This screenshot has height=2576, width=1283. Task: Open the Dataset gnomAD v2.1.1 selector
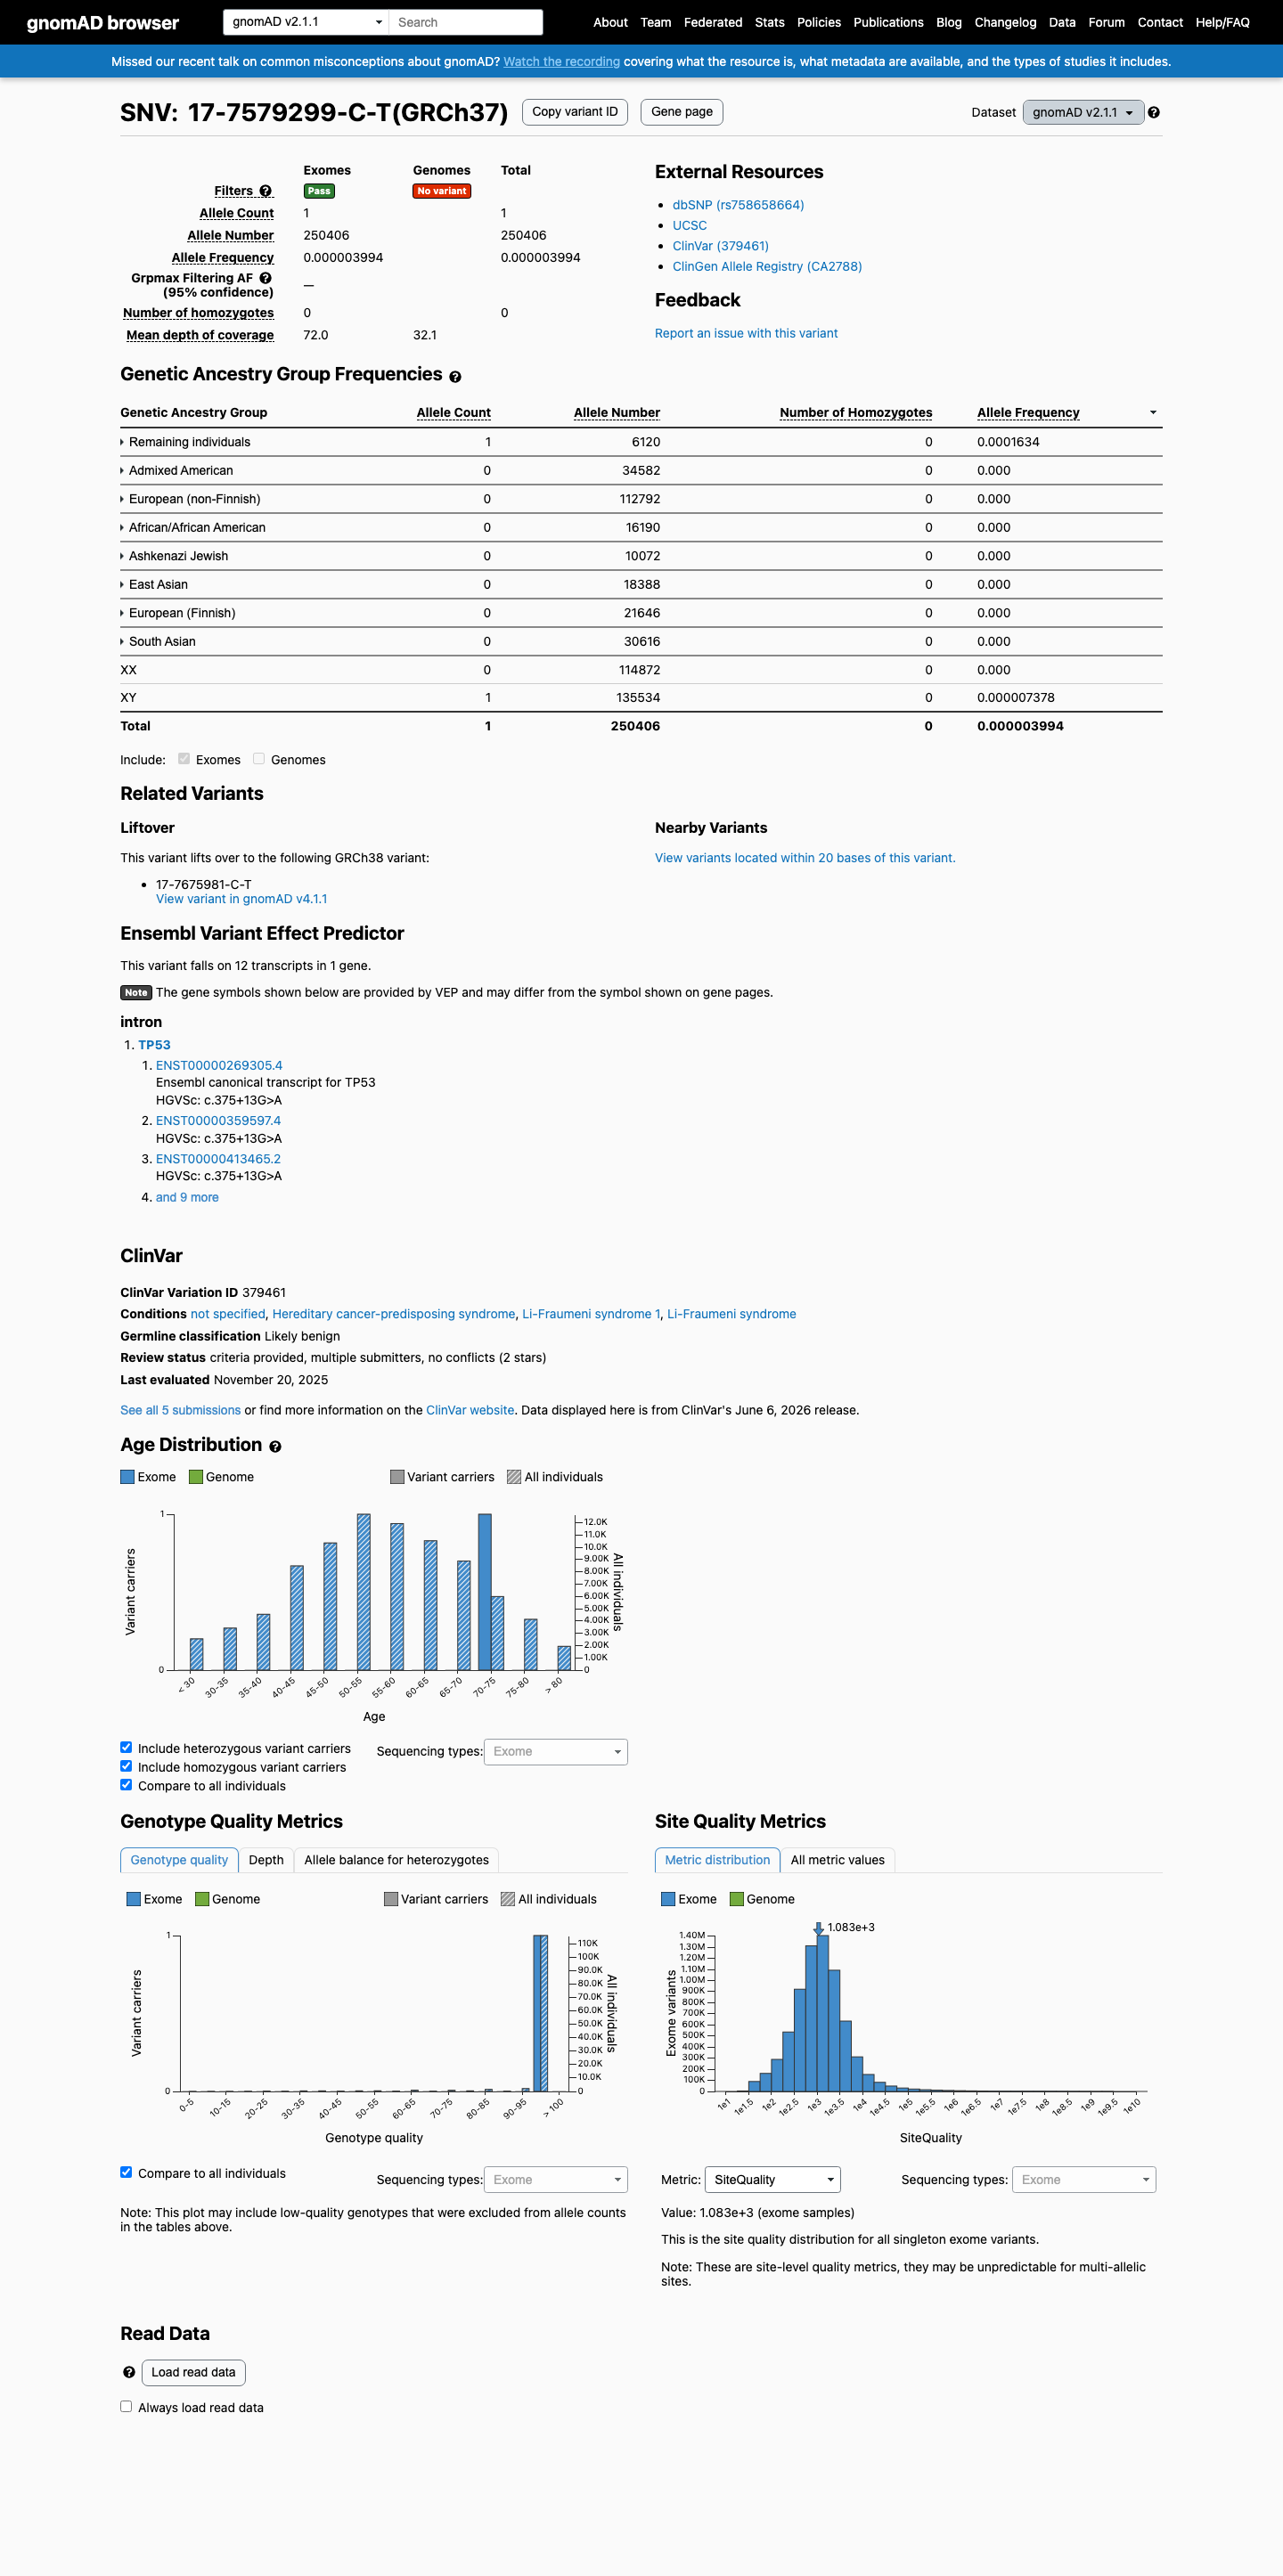point(1083,113)
